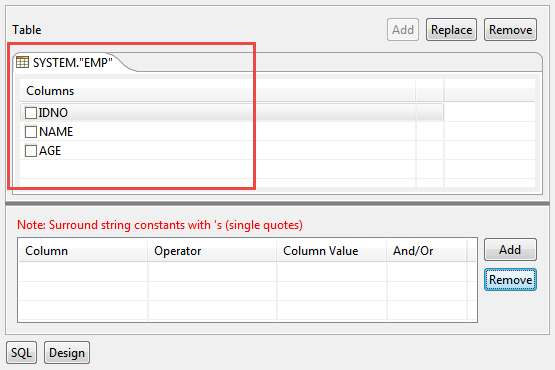The width and height of the screenshot is (555, 370).
Task: Remove the selected condition row
Action: click(510, 280)
